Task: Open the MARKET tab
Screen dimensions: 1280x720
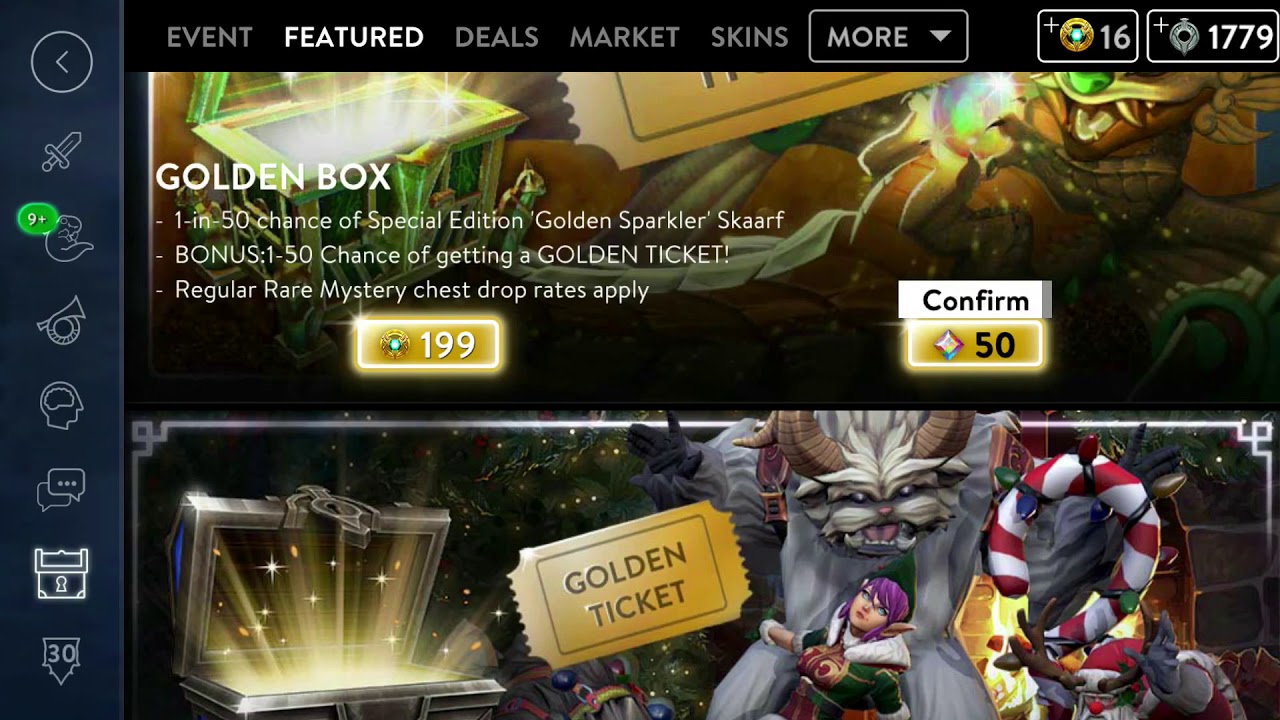Action: click(x=624, y=37)
